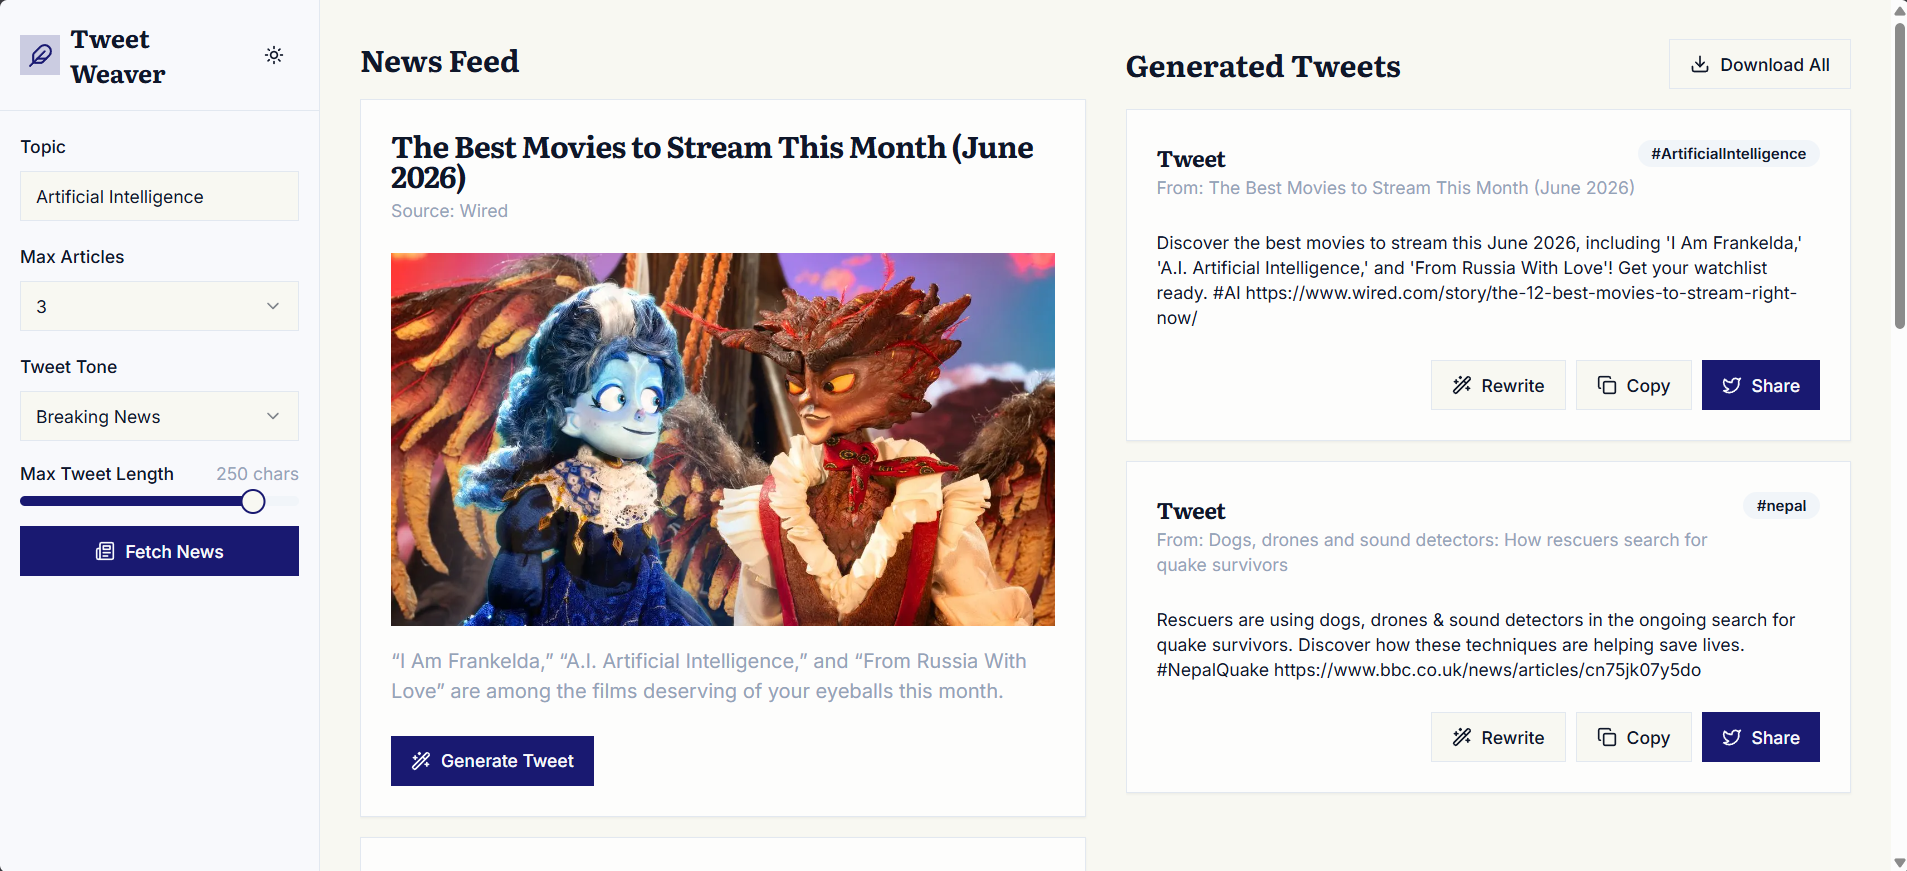
Task: Click the Generated Tweets heading
Action: [x=1262, y=66]
